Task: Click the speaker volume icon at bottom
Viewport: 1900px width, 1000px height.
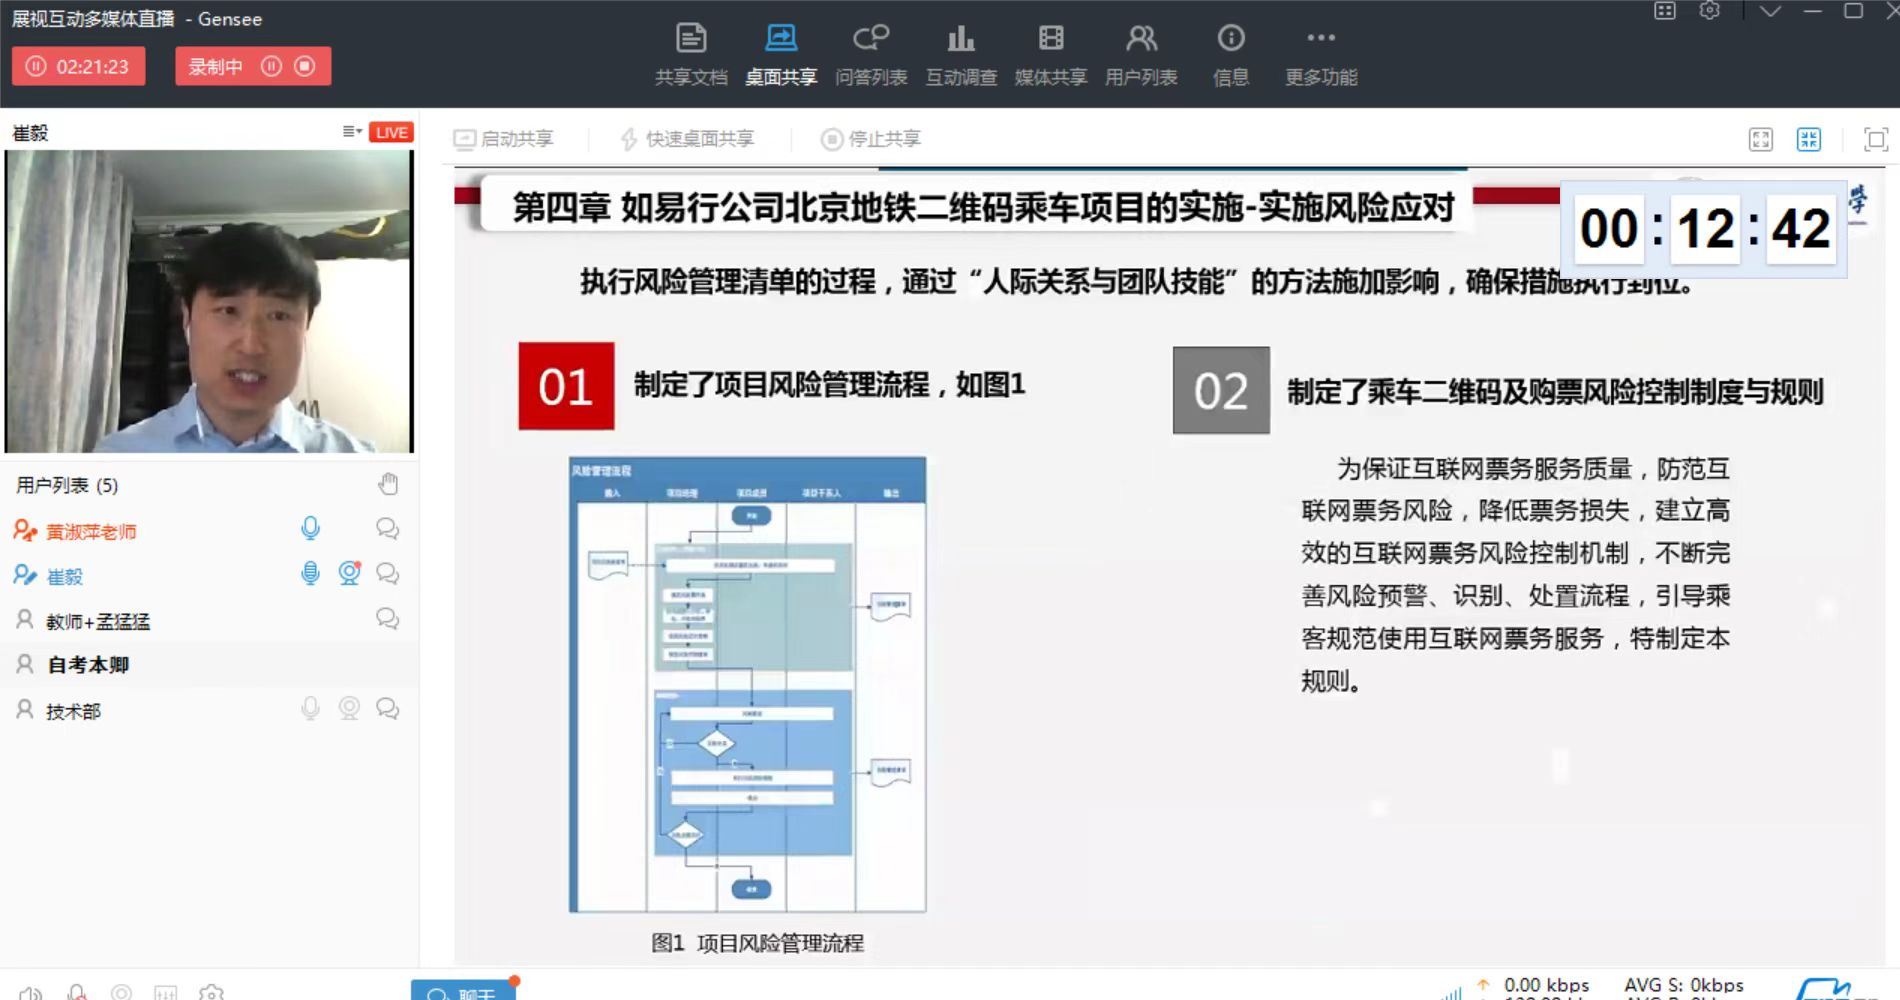Action: click(x=31, y=992)
